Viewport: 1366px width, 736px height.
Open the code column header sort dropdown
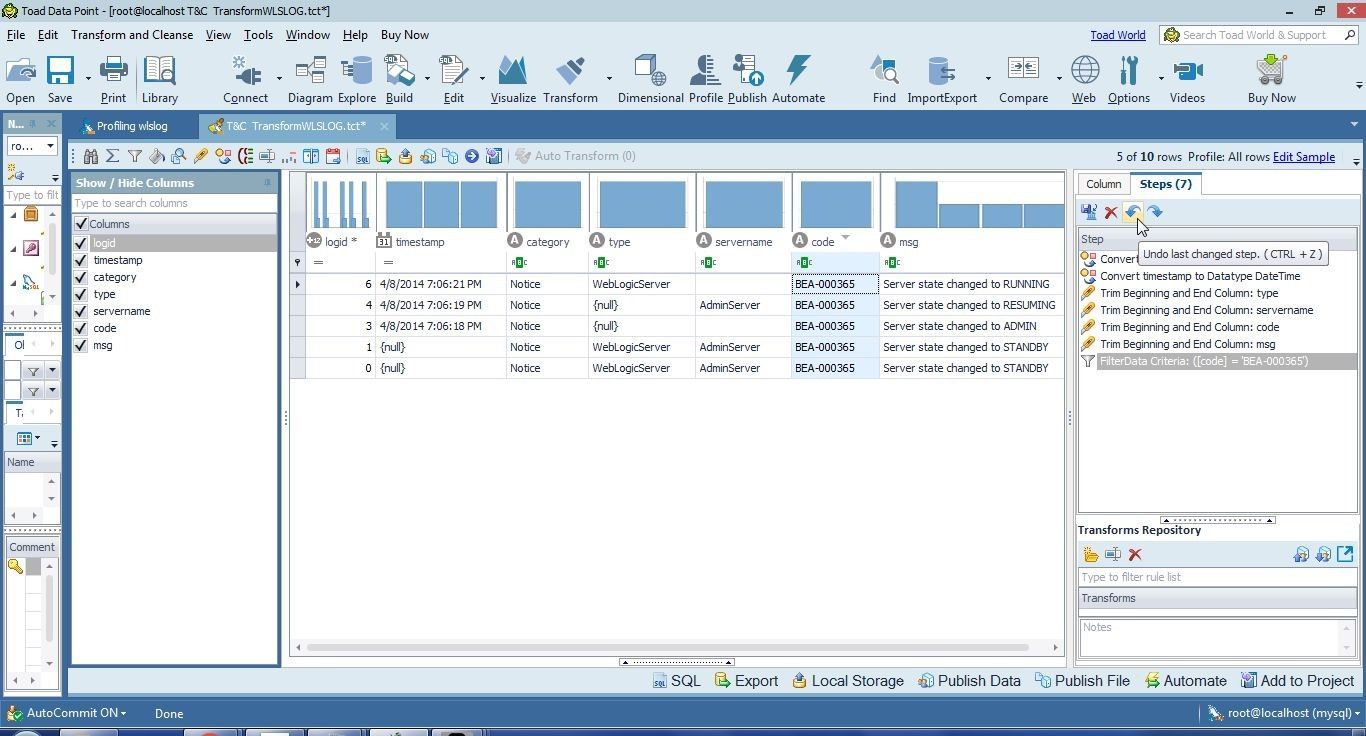click(x=845, y=238)
